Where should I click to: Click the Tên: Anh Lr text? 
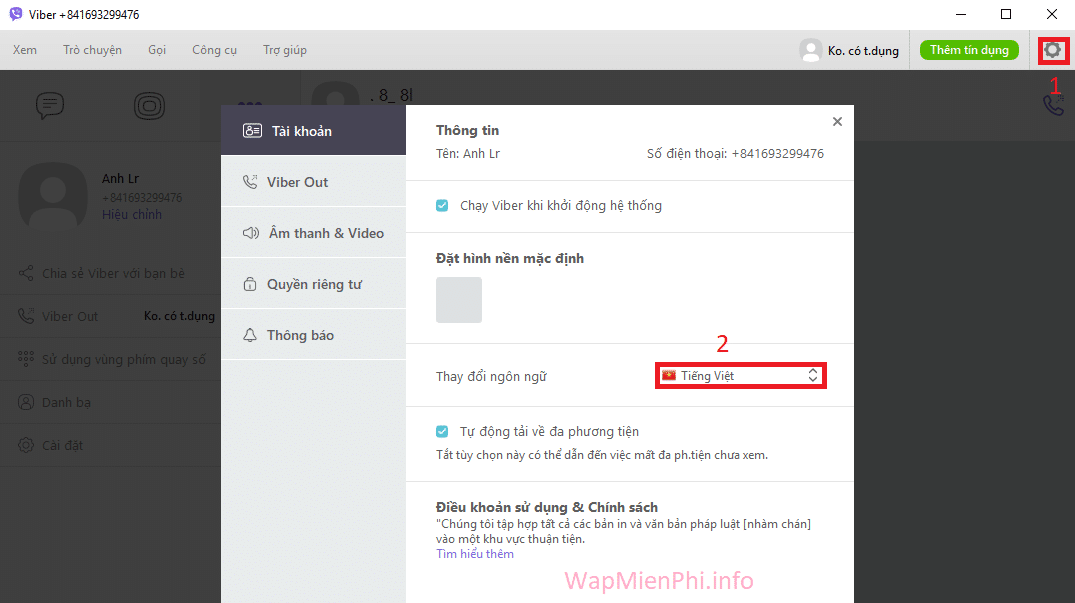coord(468,153)
